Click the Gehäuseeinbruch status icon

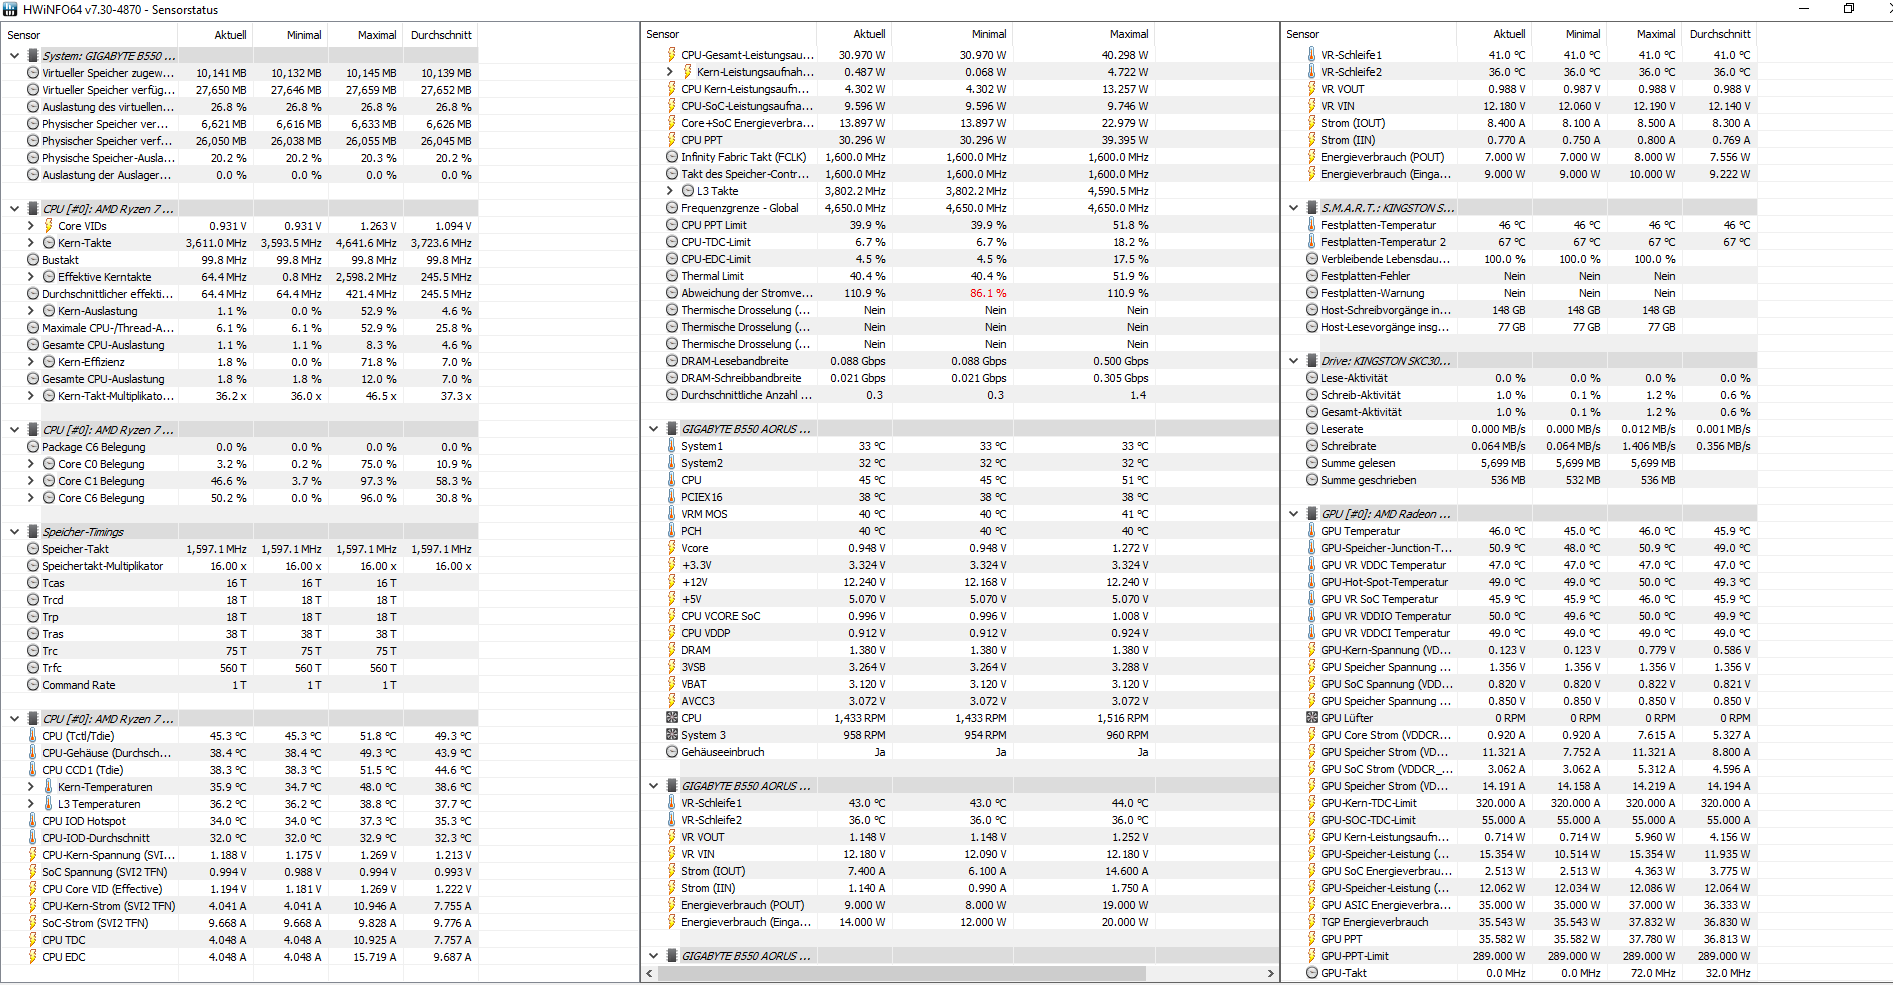coord(672,752)
